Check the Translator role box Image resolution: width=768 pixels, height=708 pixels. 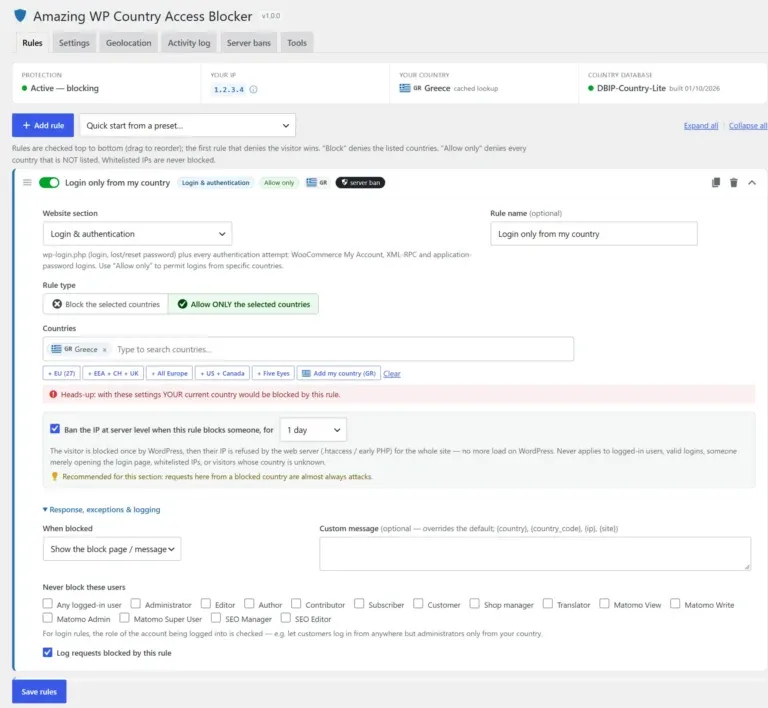548,603
